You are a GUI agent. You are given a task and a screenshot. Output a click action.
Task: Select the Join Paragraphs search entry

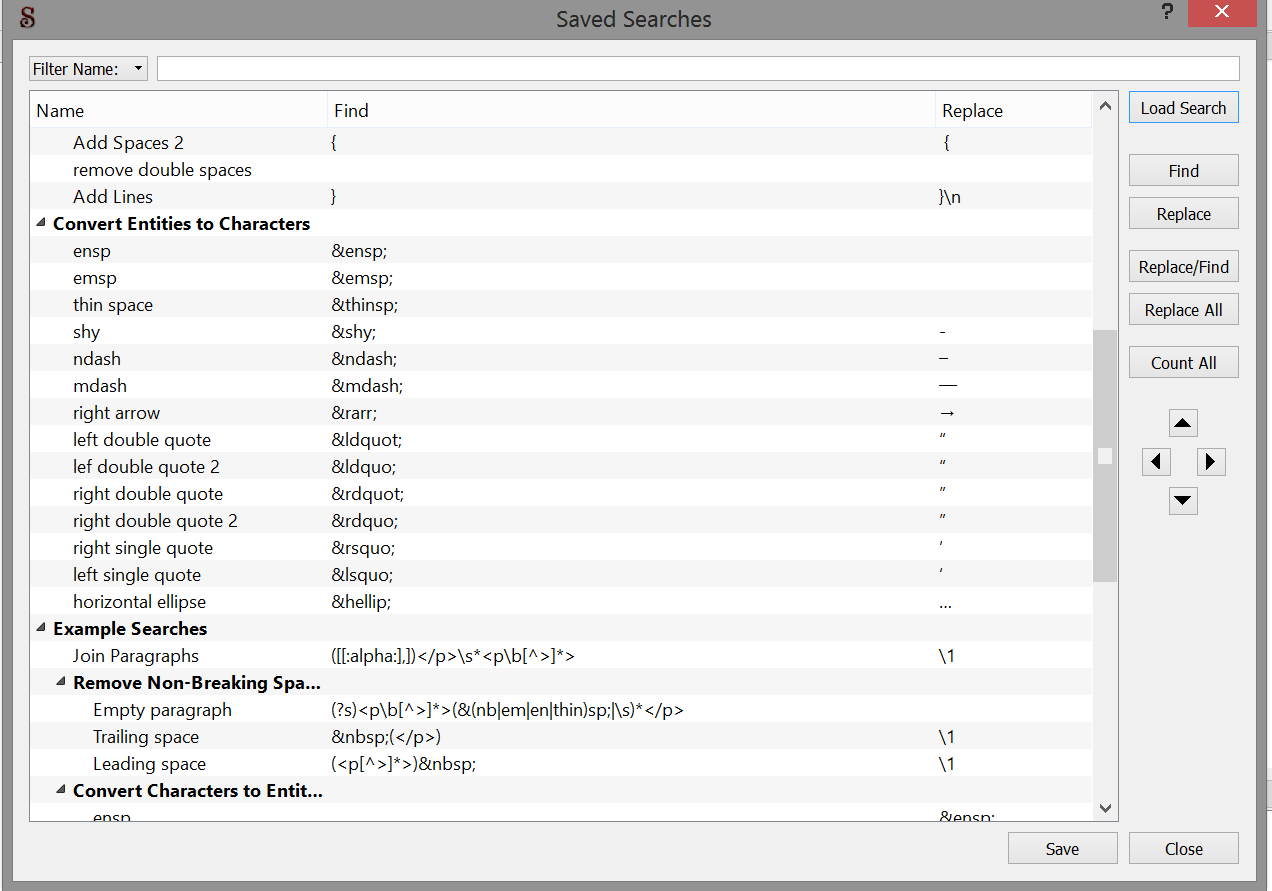[136, 656]
